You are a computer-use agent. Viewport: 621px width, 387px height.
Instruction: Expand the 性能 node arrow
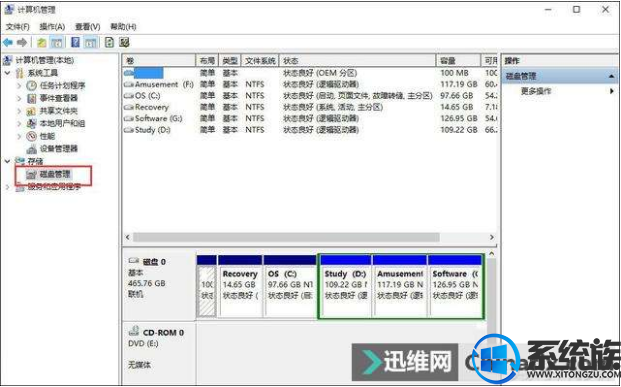(x=19, y=136)
